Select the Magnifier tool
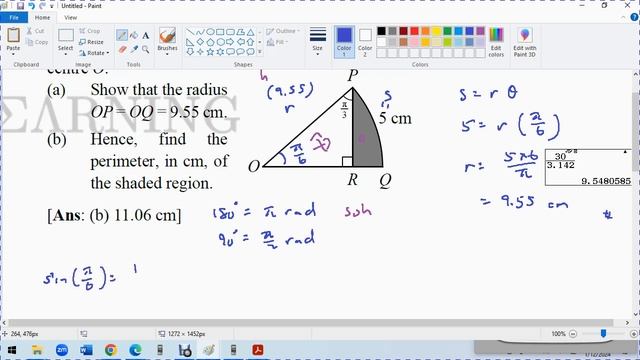This screenshot has width=640, height=360. click(x=146, y=50)
